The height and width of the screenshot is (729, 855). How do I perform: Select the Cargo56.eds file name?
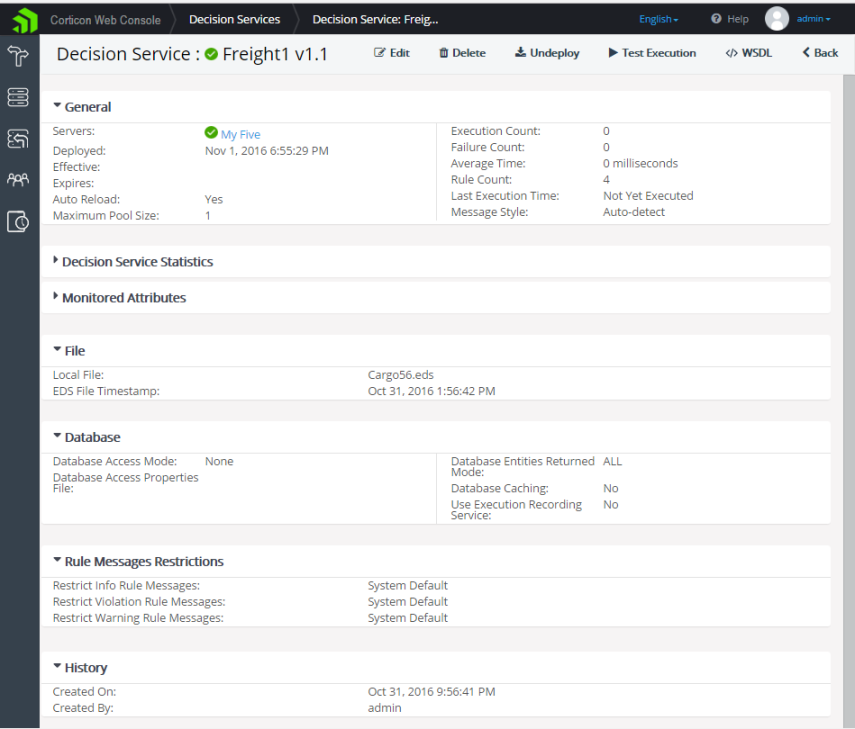(x=401, y=375)
